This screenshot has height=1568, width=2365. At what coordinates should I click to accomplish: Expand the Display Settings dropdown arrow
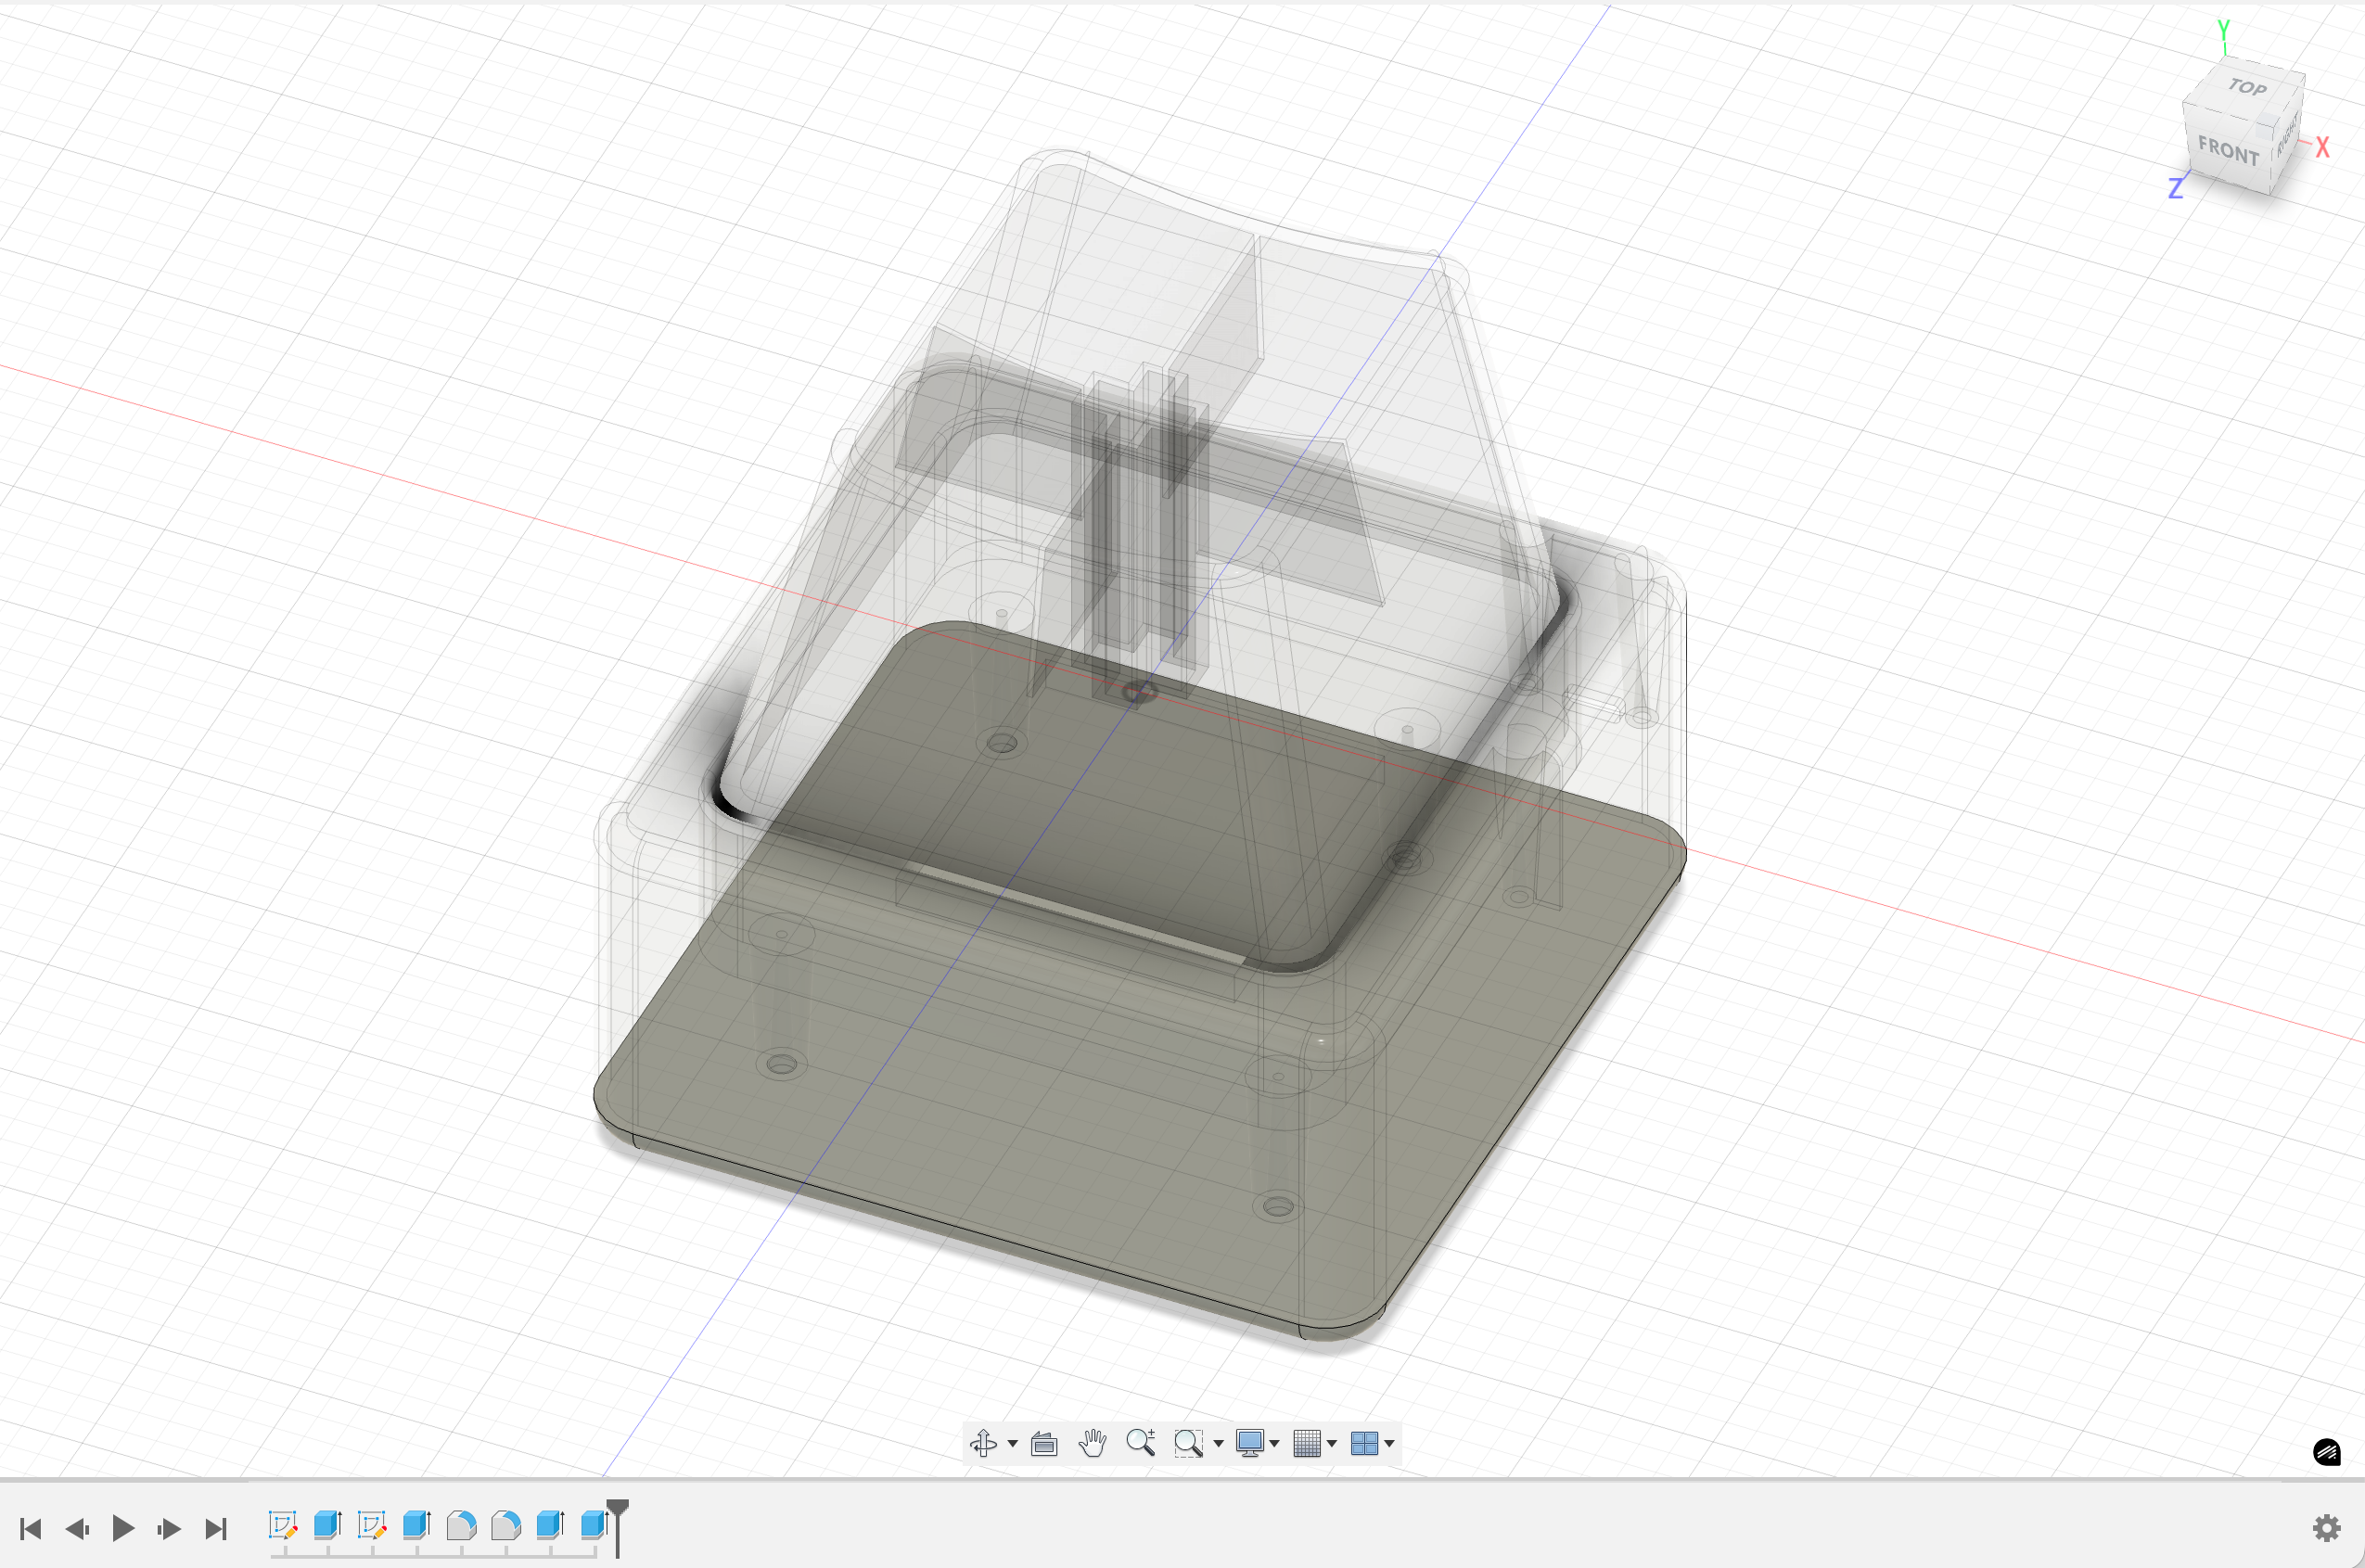pyautogui.click(x=1274, y=1443)
